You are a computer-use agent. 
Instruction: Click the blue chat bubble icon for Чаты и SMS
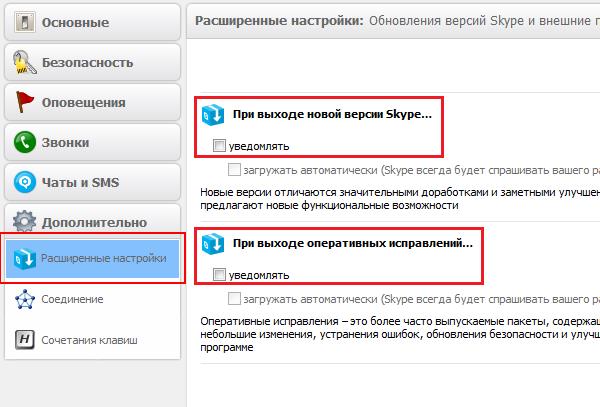[x=25, y=182]
